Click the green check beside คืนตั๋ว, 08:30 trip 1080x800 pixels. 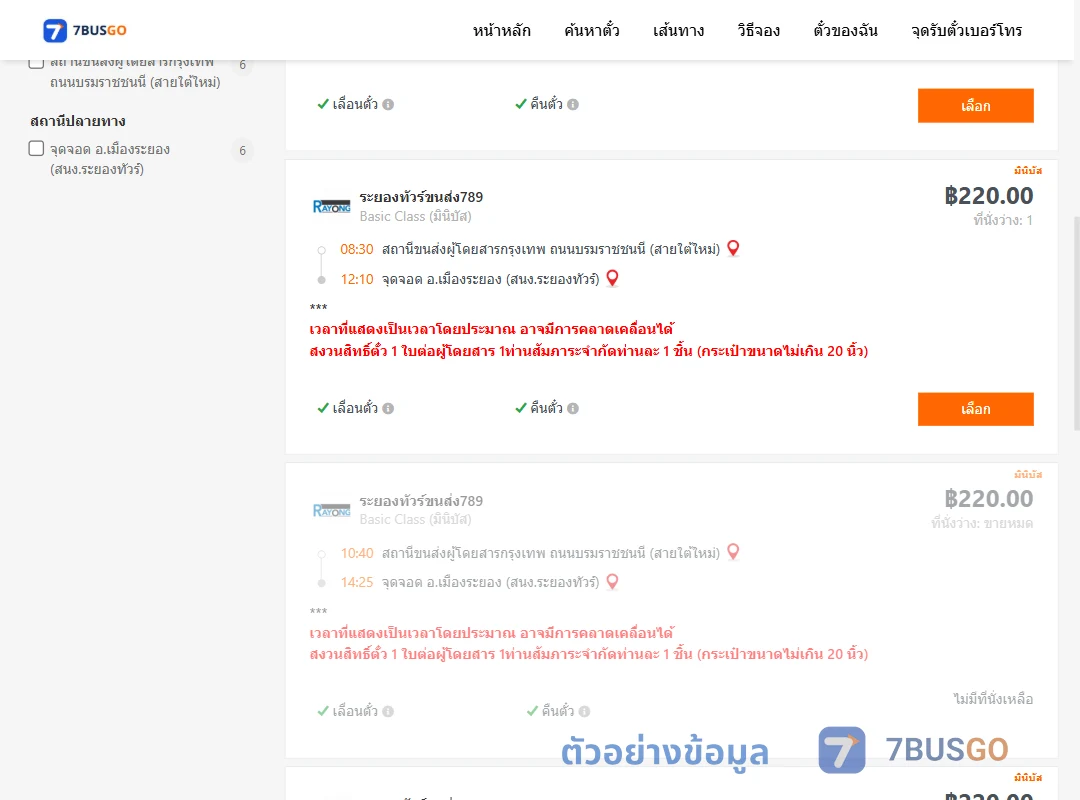521,408
